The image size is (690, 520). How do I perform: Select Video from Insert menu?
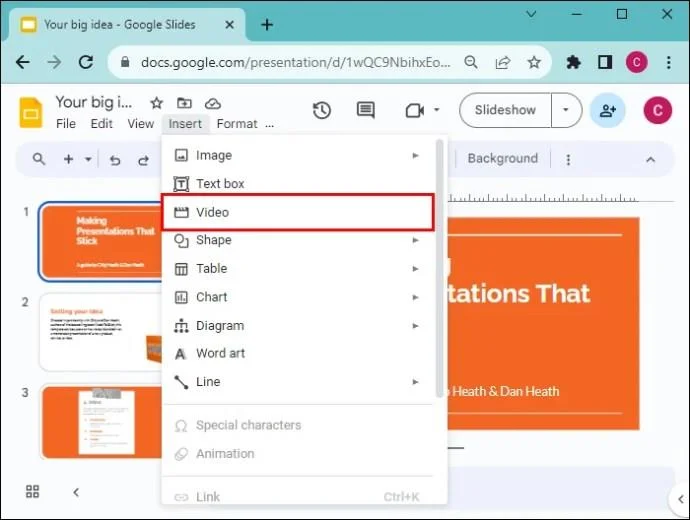coord(297,212)
